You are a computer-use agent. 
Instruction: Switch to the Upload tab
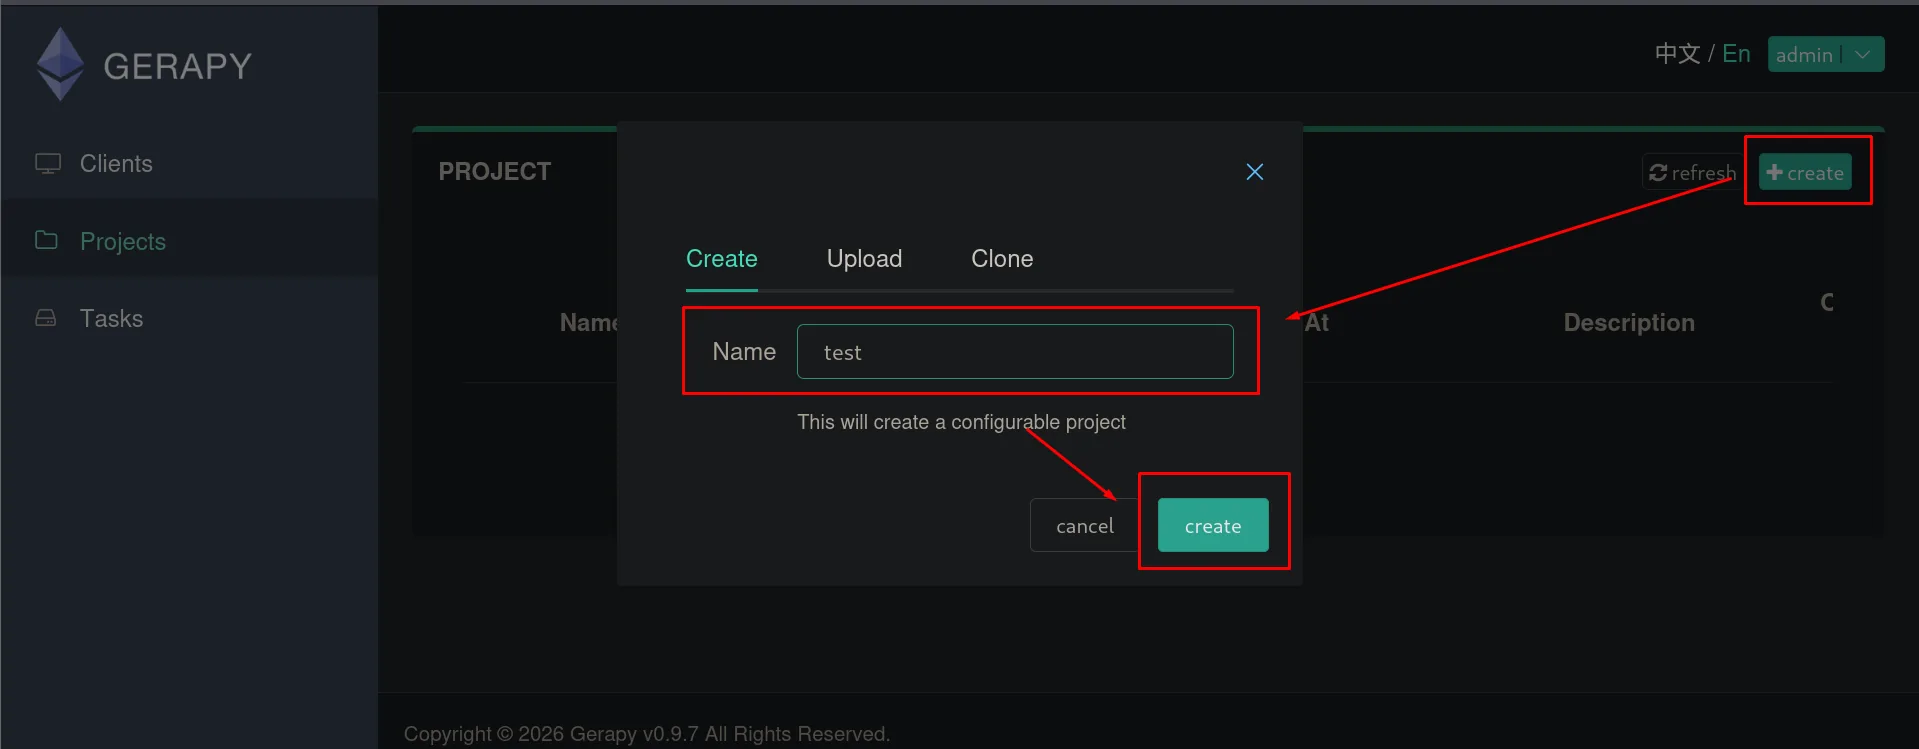pyautogui.click(x=864, y=259)
